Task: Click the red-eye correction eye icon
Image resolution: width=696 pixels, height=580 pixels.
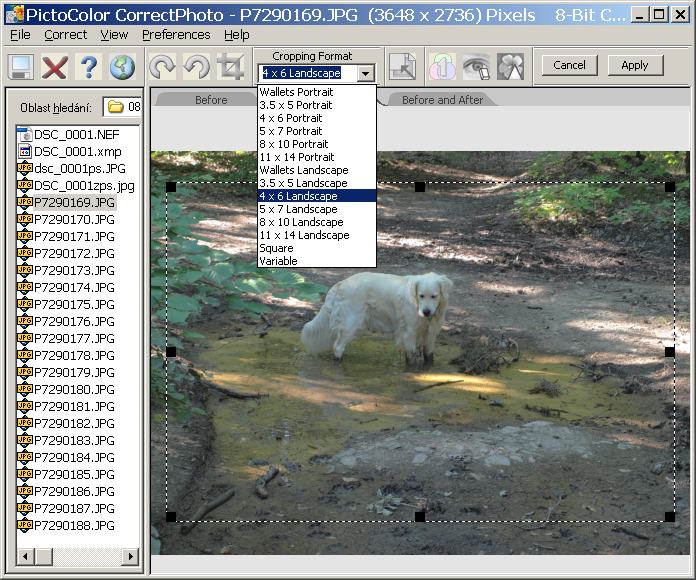Action: 476,67
